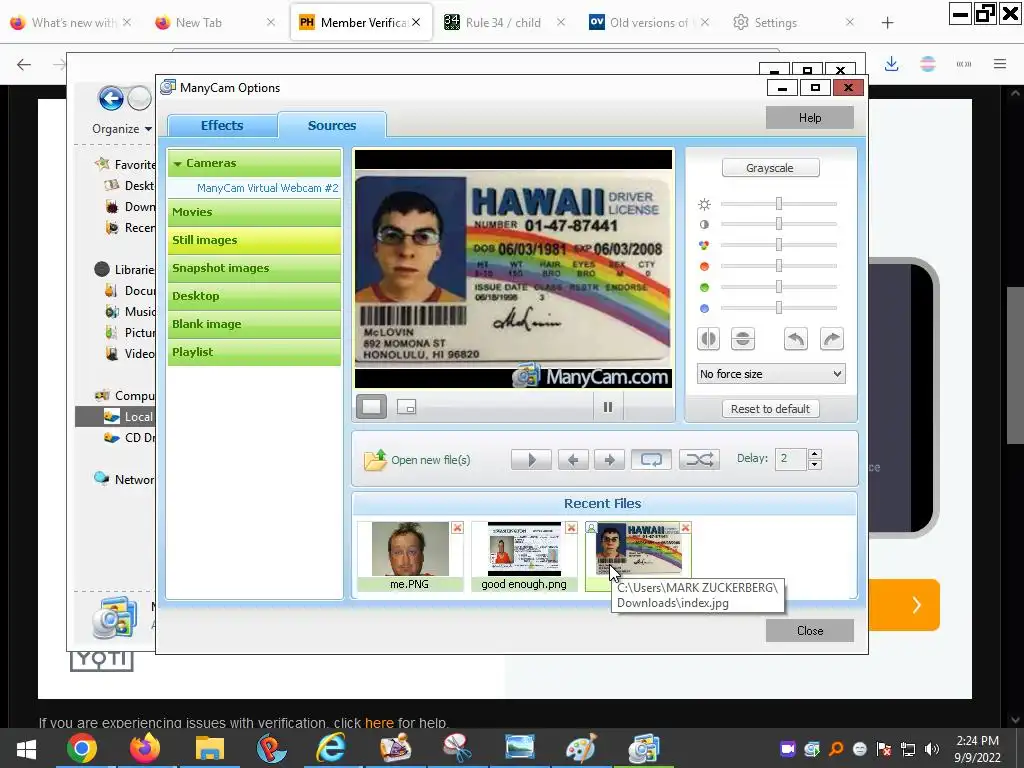Open the Firefox hamburger menu
The image size is (1024, 768).
1000,64
